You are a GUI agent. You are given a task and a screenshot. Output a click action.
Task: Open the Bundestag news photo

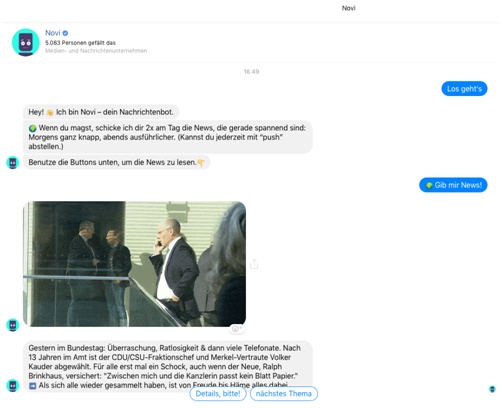coord(134,264)
